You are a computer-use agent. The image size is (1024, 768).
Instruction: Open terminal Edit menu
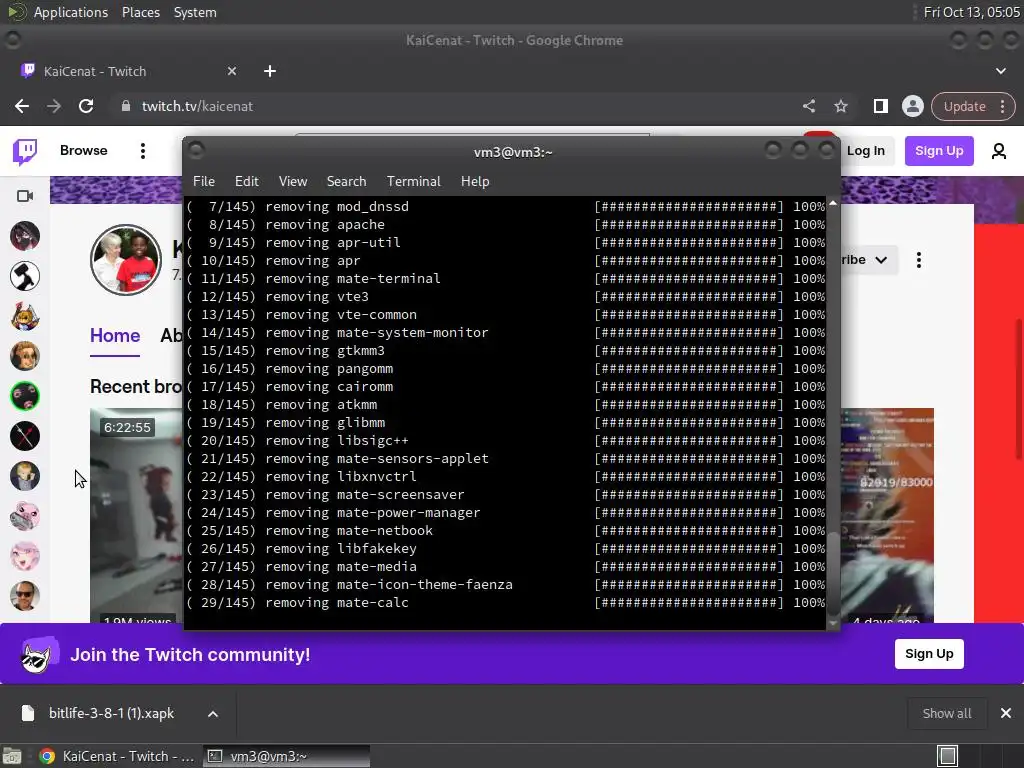coord(246,182)
